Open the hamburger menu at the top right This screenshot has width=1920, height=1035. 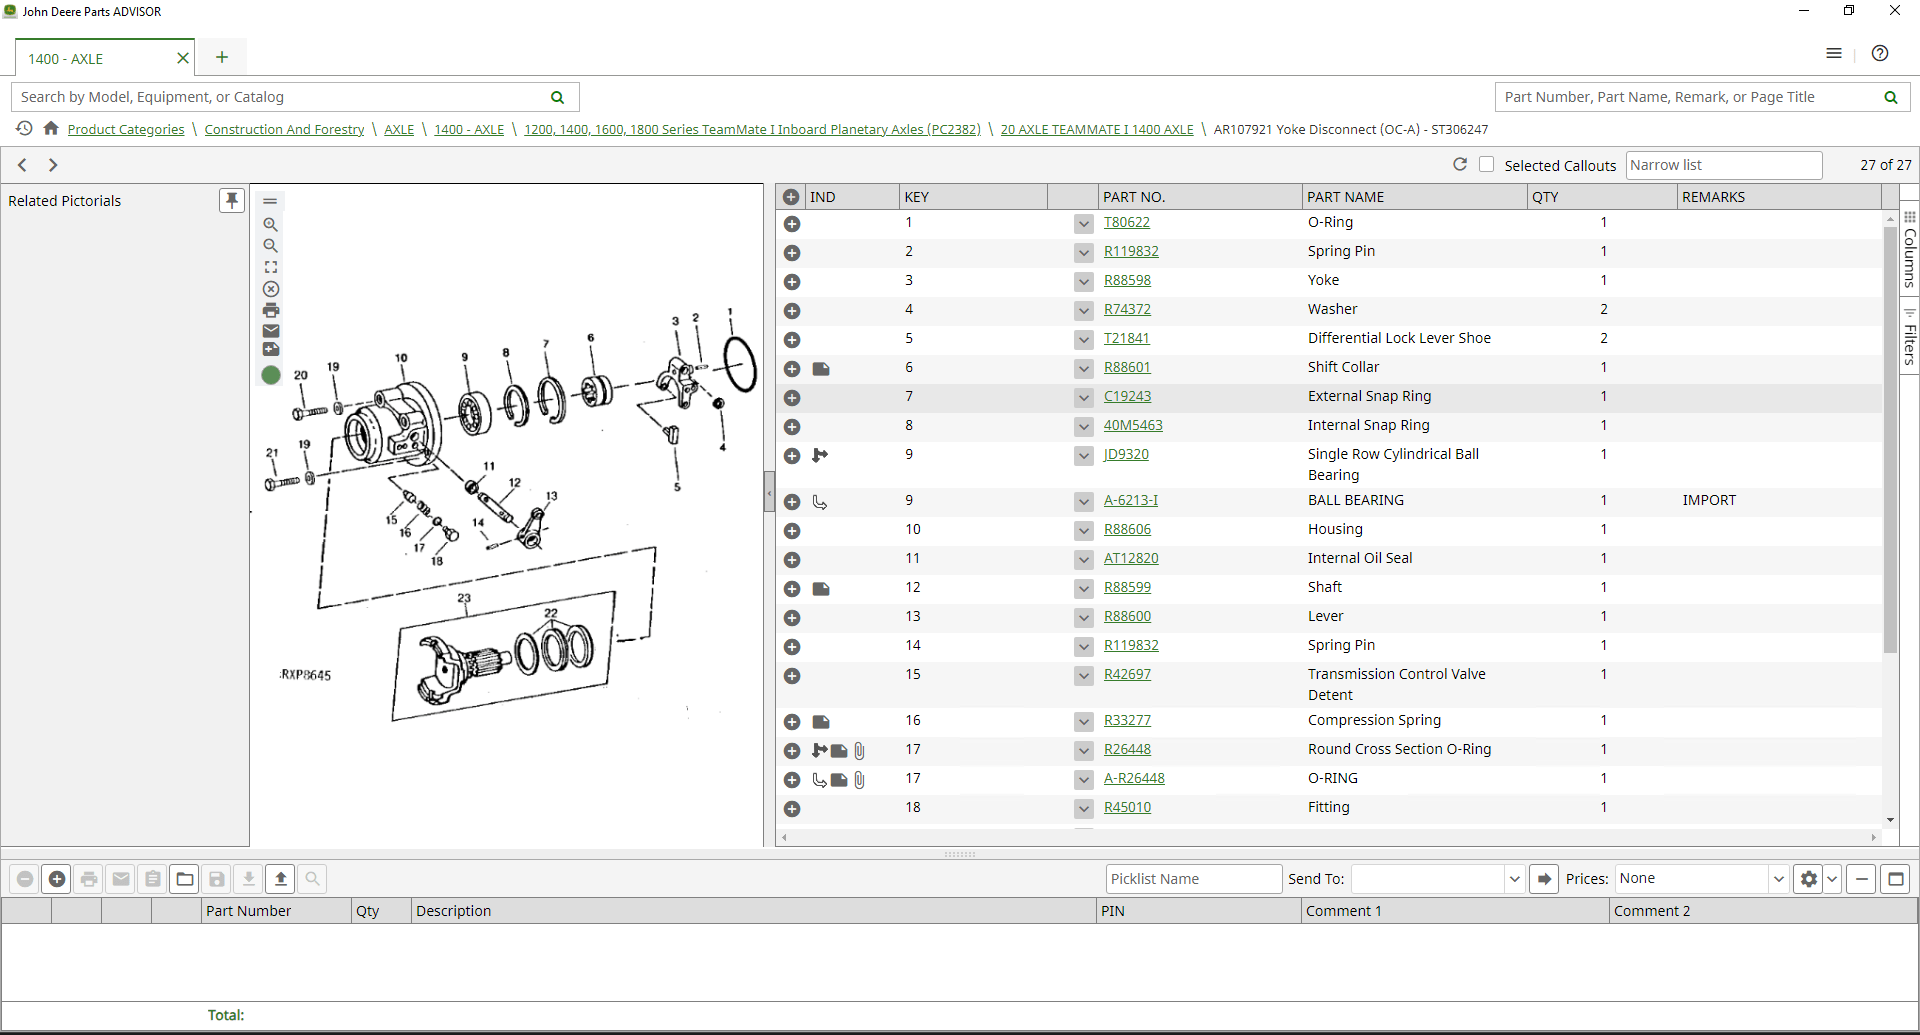click(x=1833, y=54)
